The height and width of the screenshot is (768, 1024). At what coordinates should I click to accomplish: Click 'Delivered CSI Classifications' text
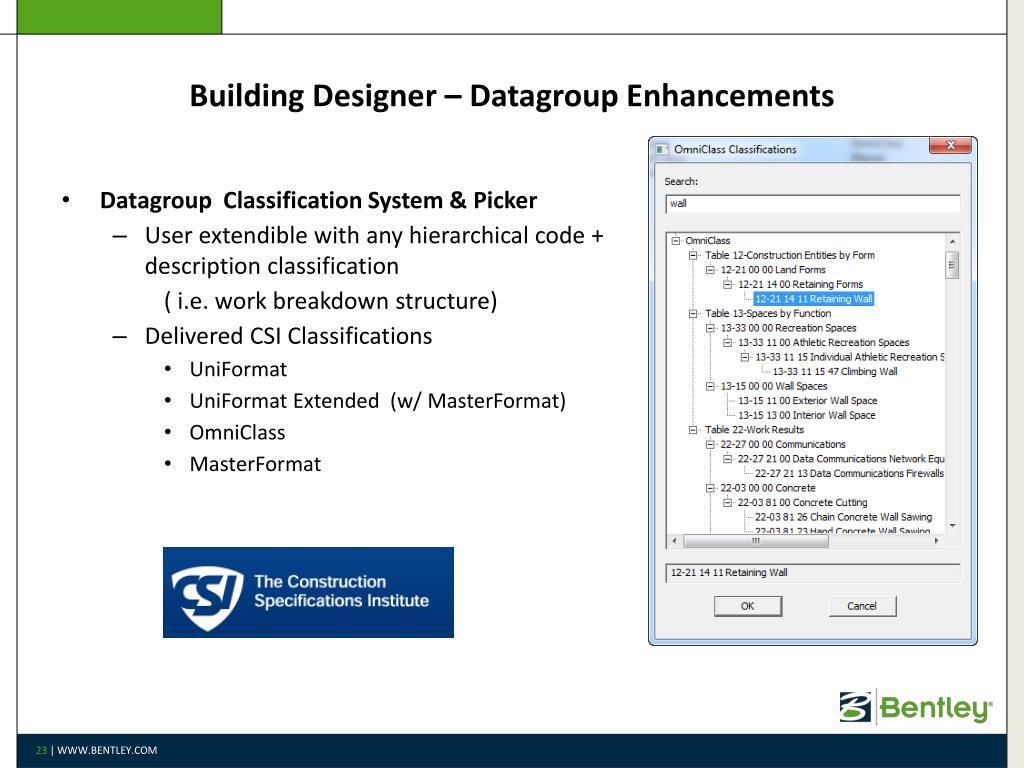[x=289, y=336]
